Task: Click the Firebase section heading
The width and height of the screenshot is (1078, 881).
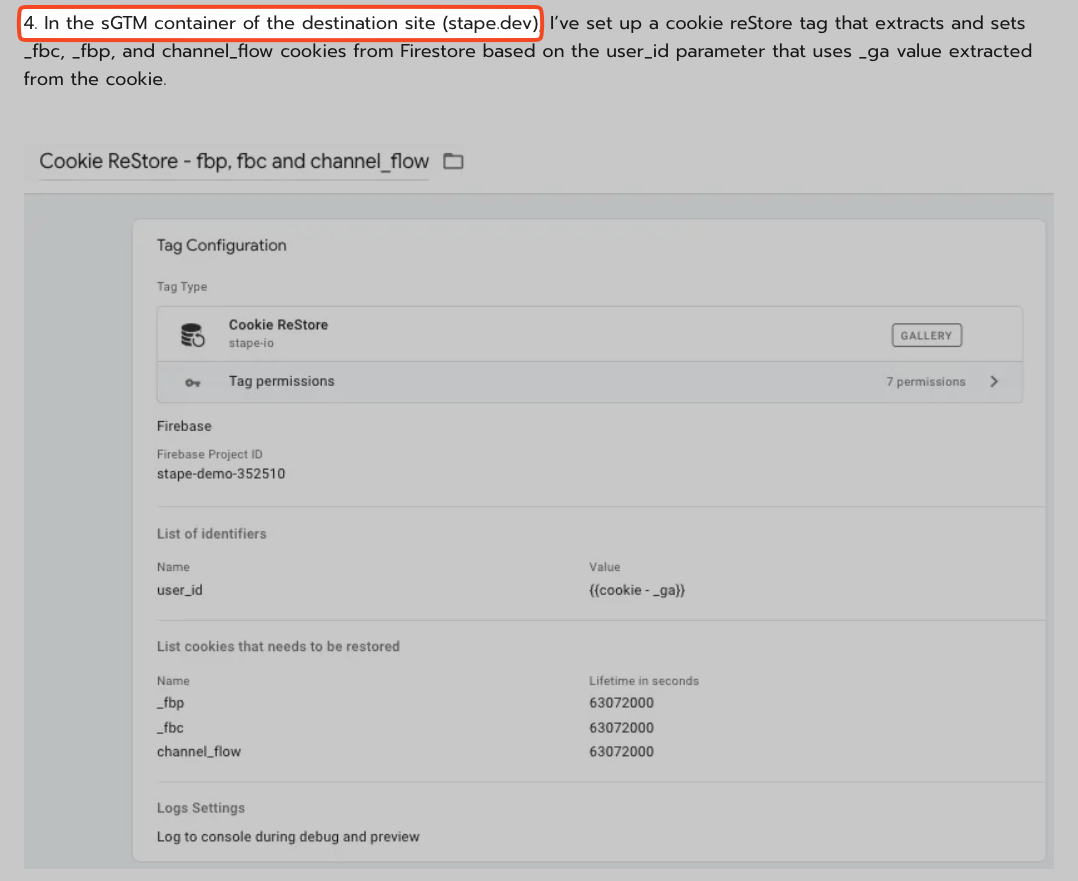Action: pos(184,426)
